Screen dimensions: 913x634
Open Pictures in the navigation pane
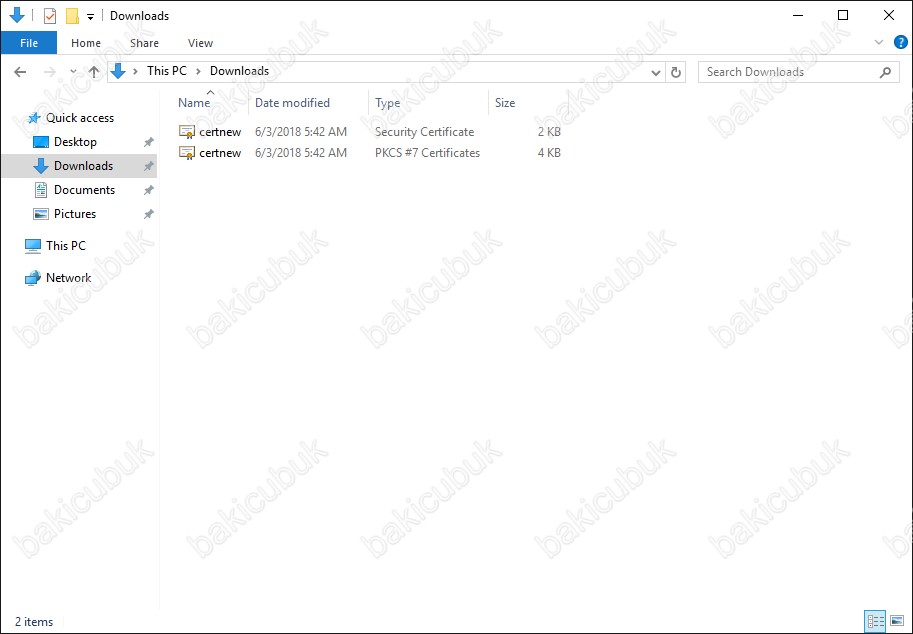(x=75, y=214)
